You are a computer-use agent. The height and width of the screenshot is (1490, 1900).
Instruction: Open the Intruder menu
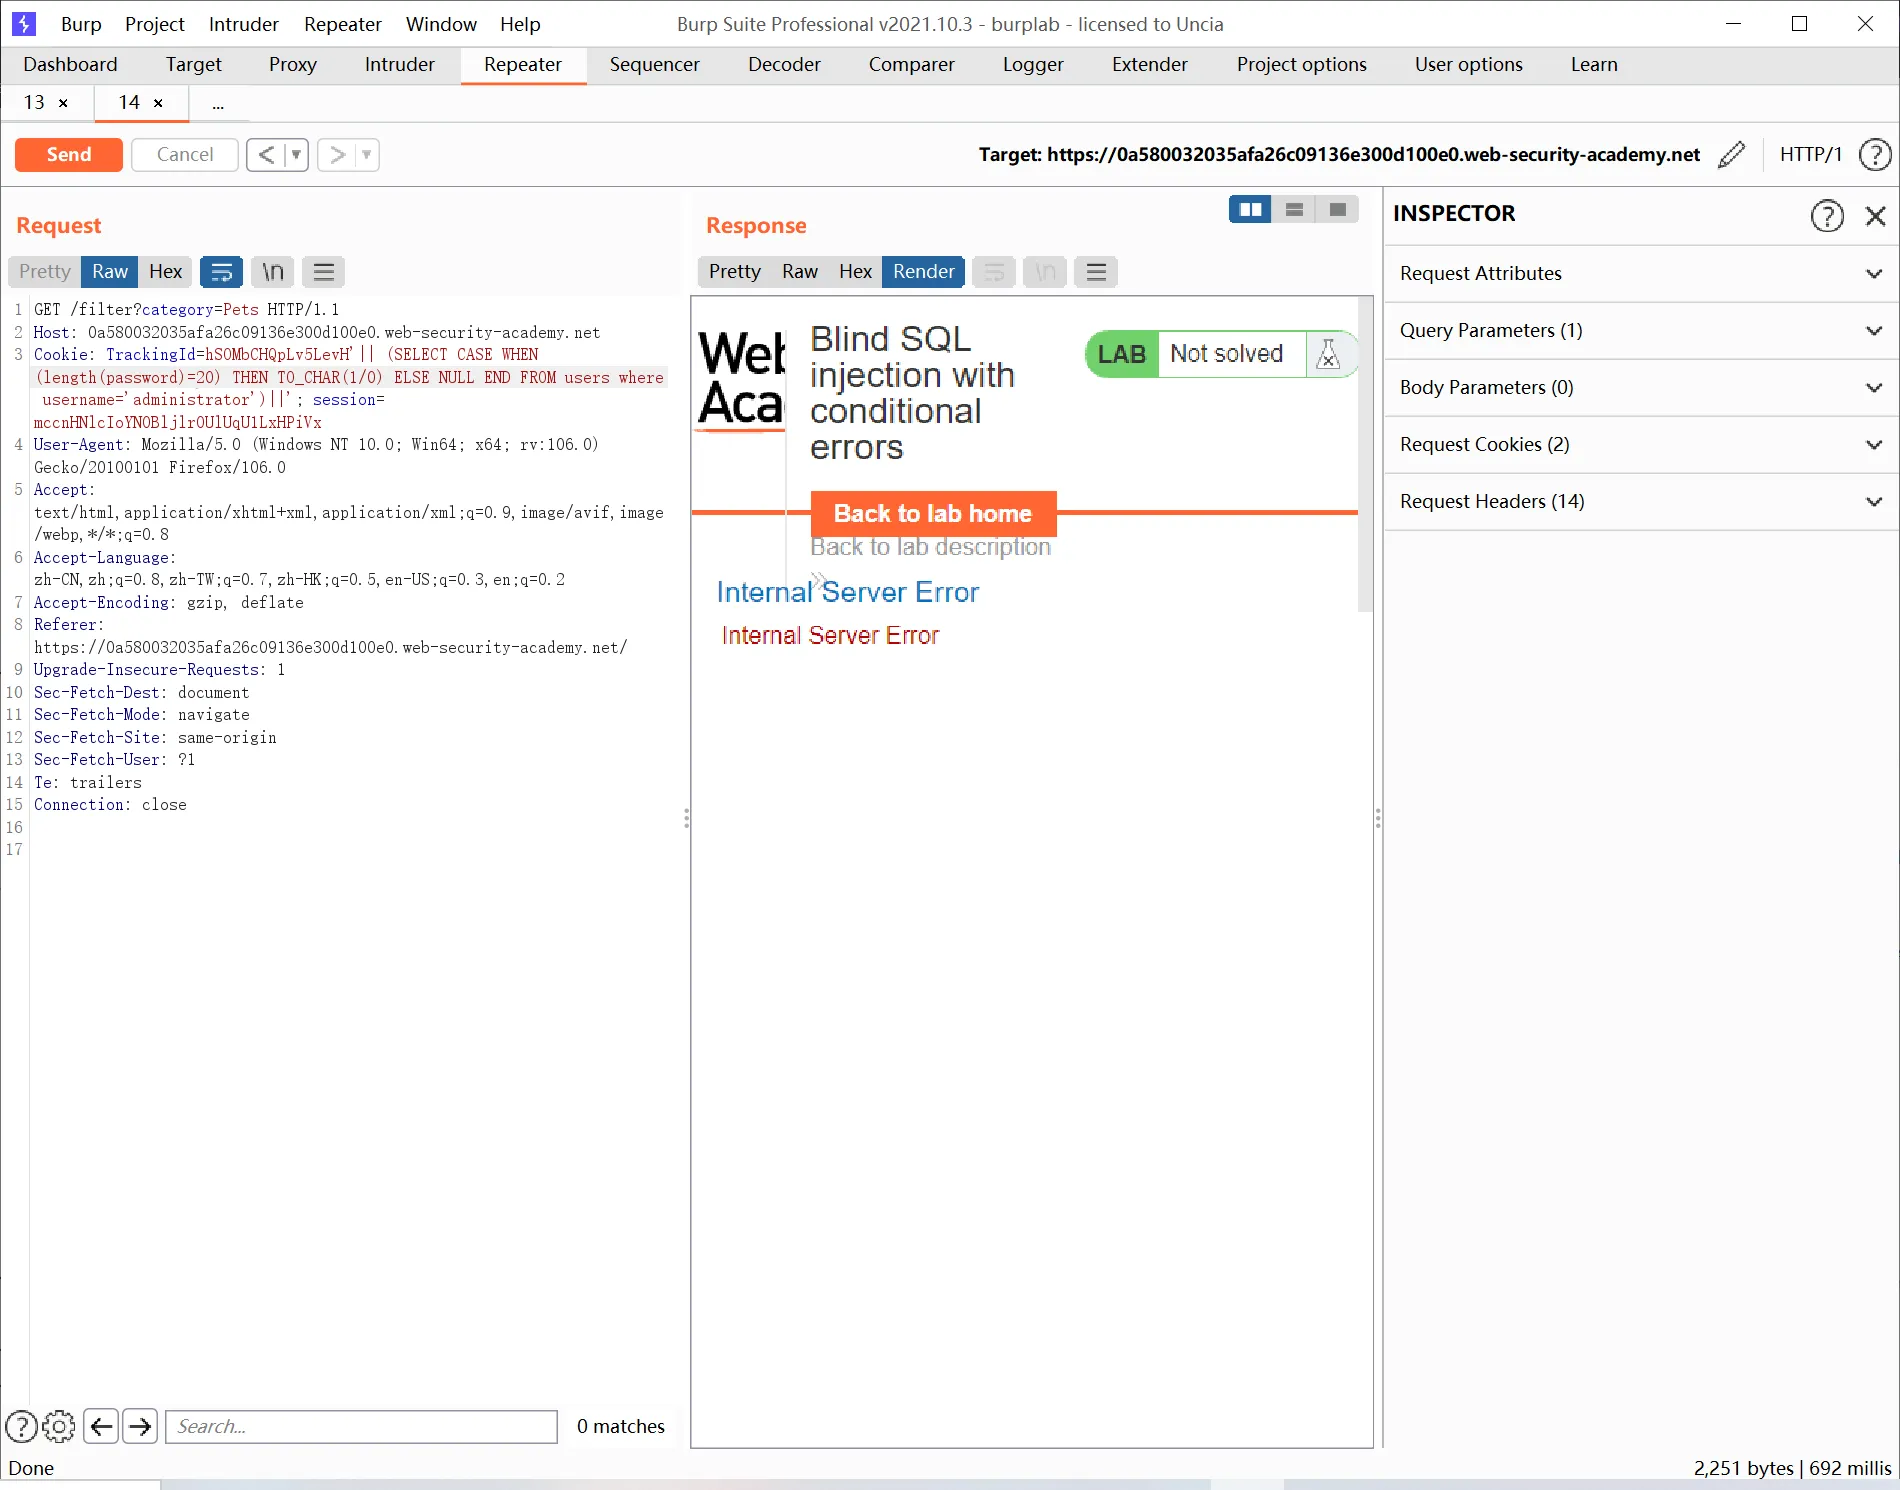pyautogui.click(x=244, y=24)
